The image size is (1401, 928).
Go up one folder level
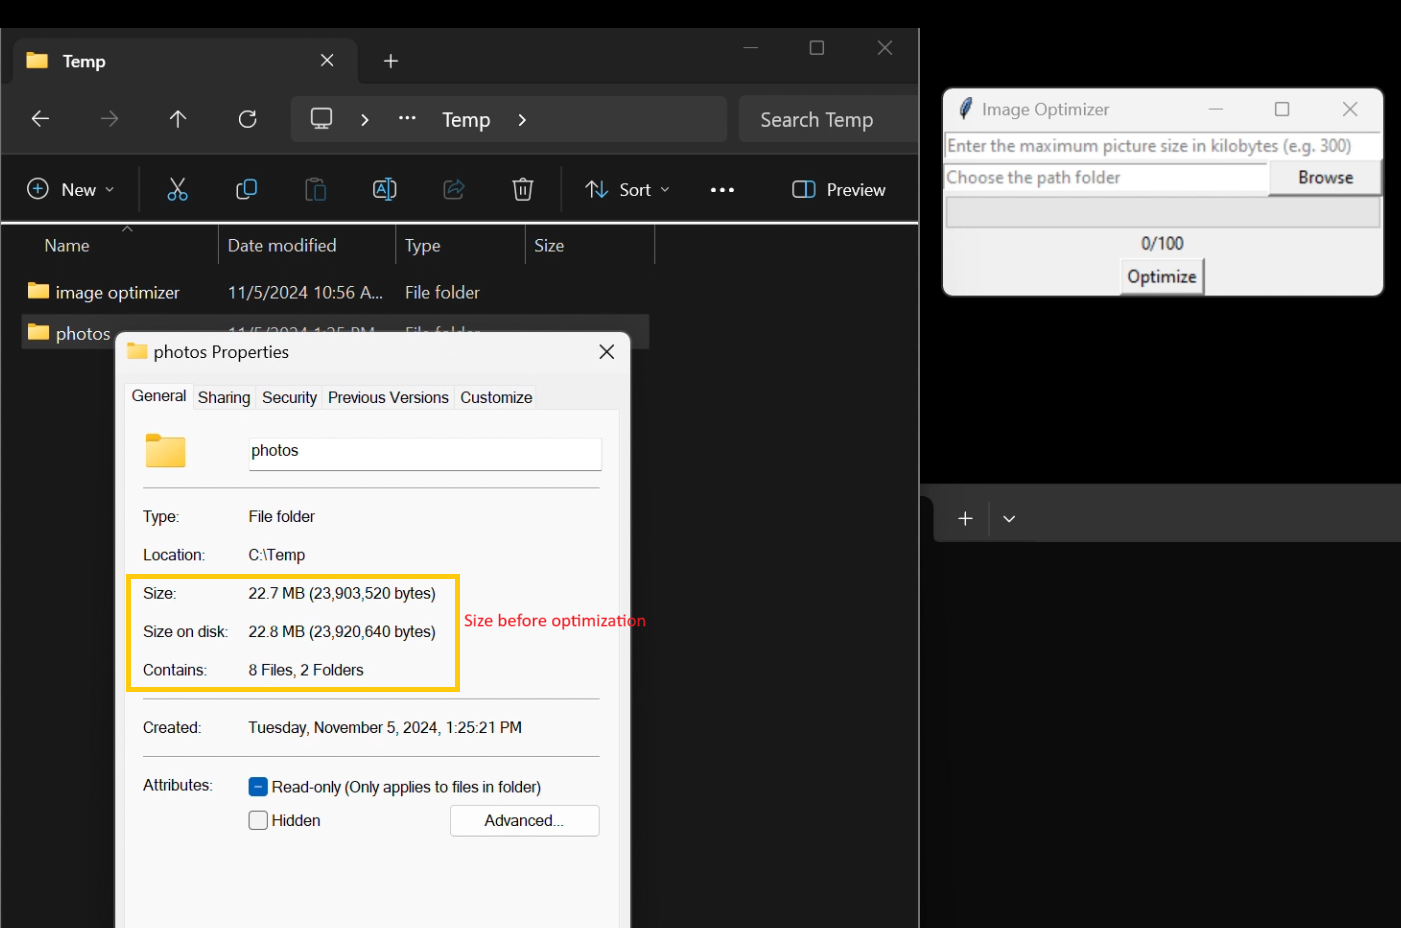point(178,119)
